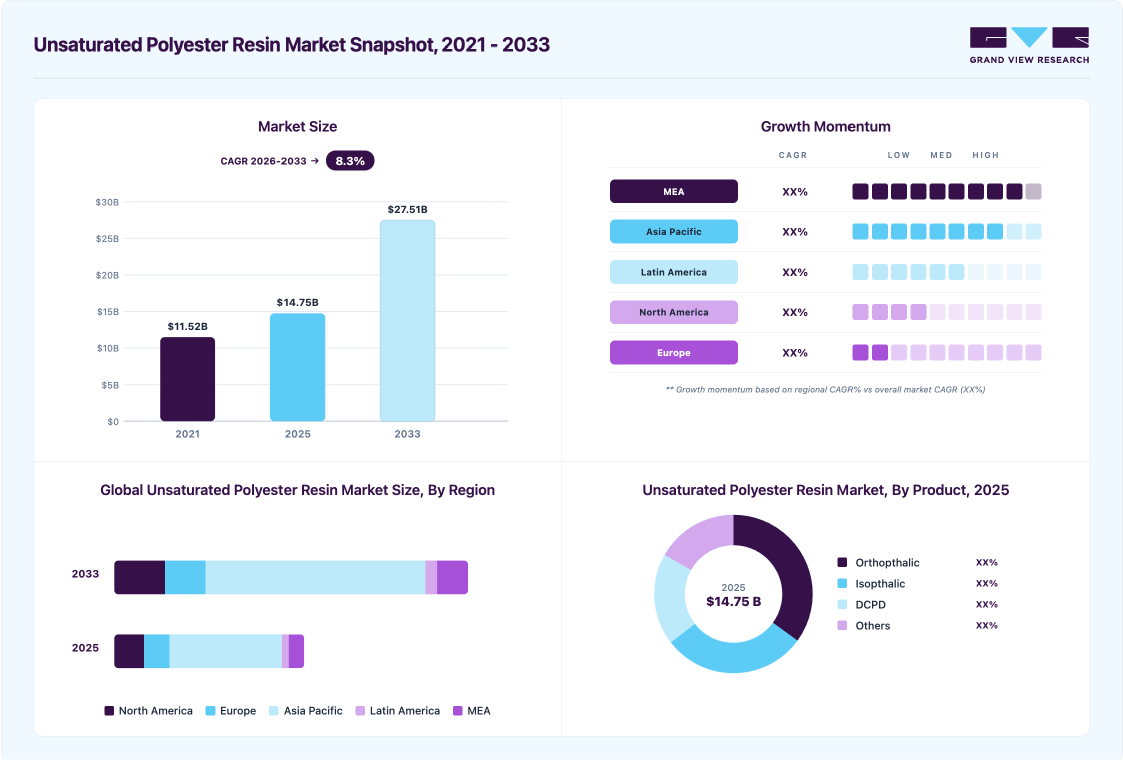
Task: Select the North America region pill
Action: tap(674, 312)
